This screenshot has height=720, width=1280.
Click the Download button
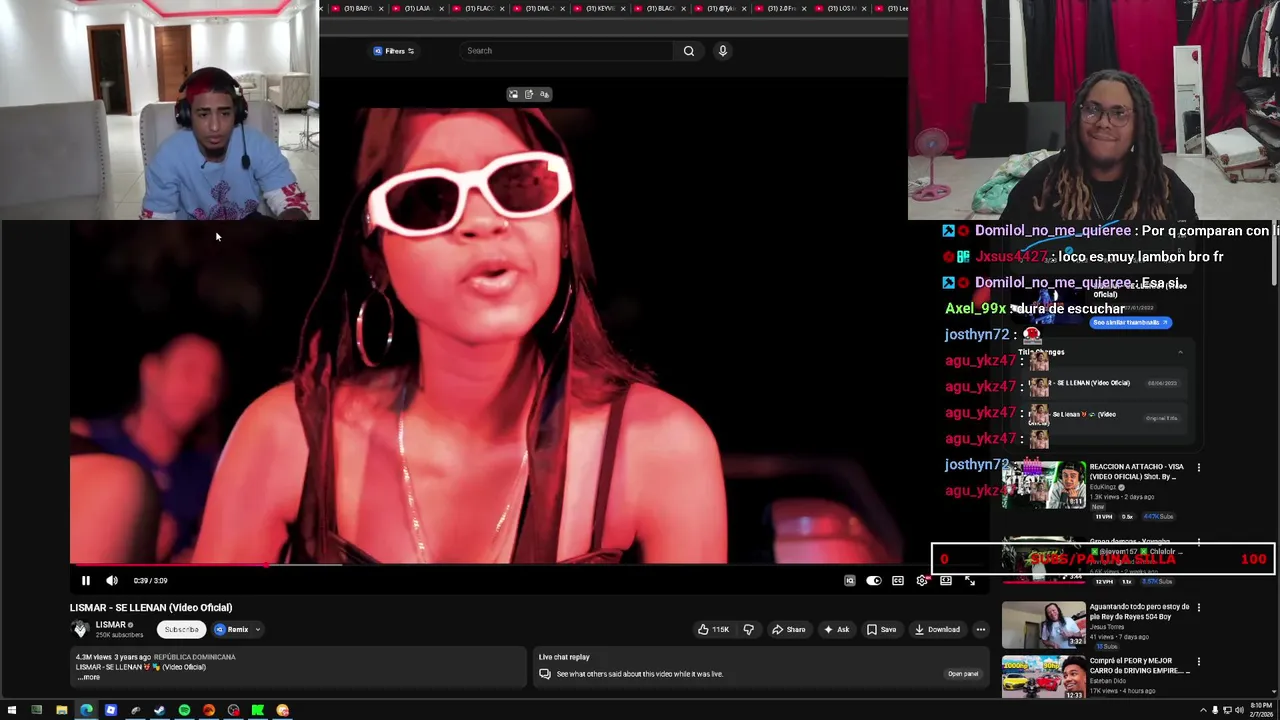click(x=937, y=629)
